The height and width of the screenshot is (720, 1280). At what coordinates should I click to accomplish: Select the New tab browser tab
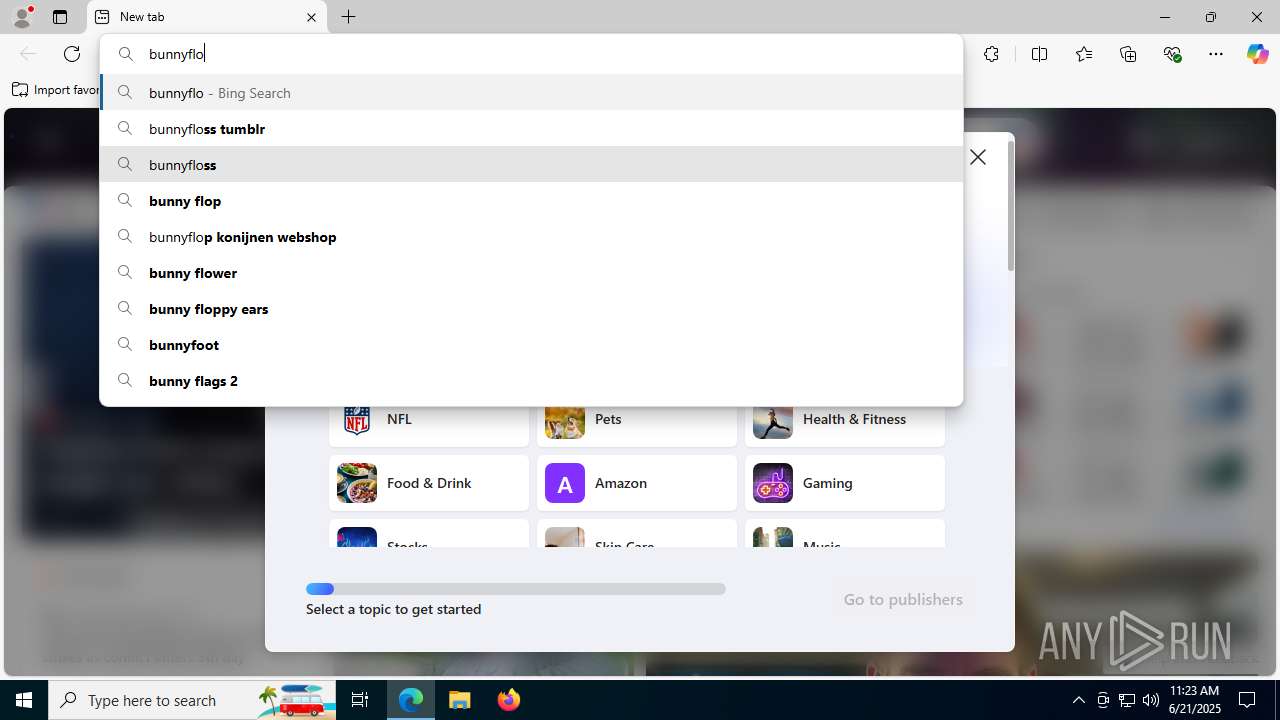(207, 17)
